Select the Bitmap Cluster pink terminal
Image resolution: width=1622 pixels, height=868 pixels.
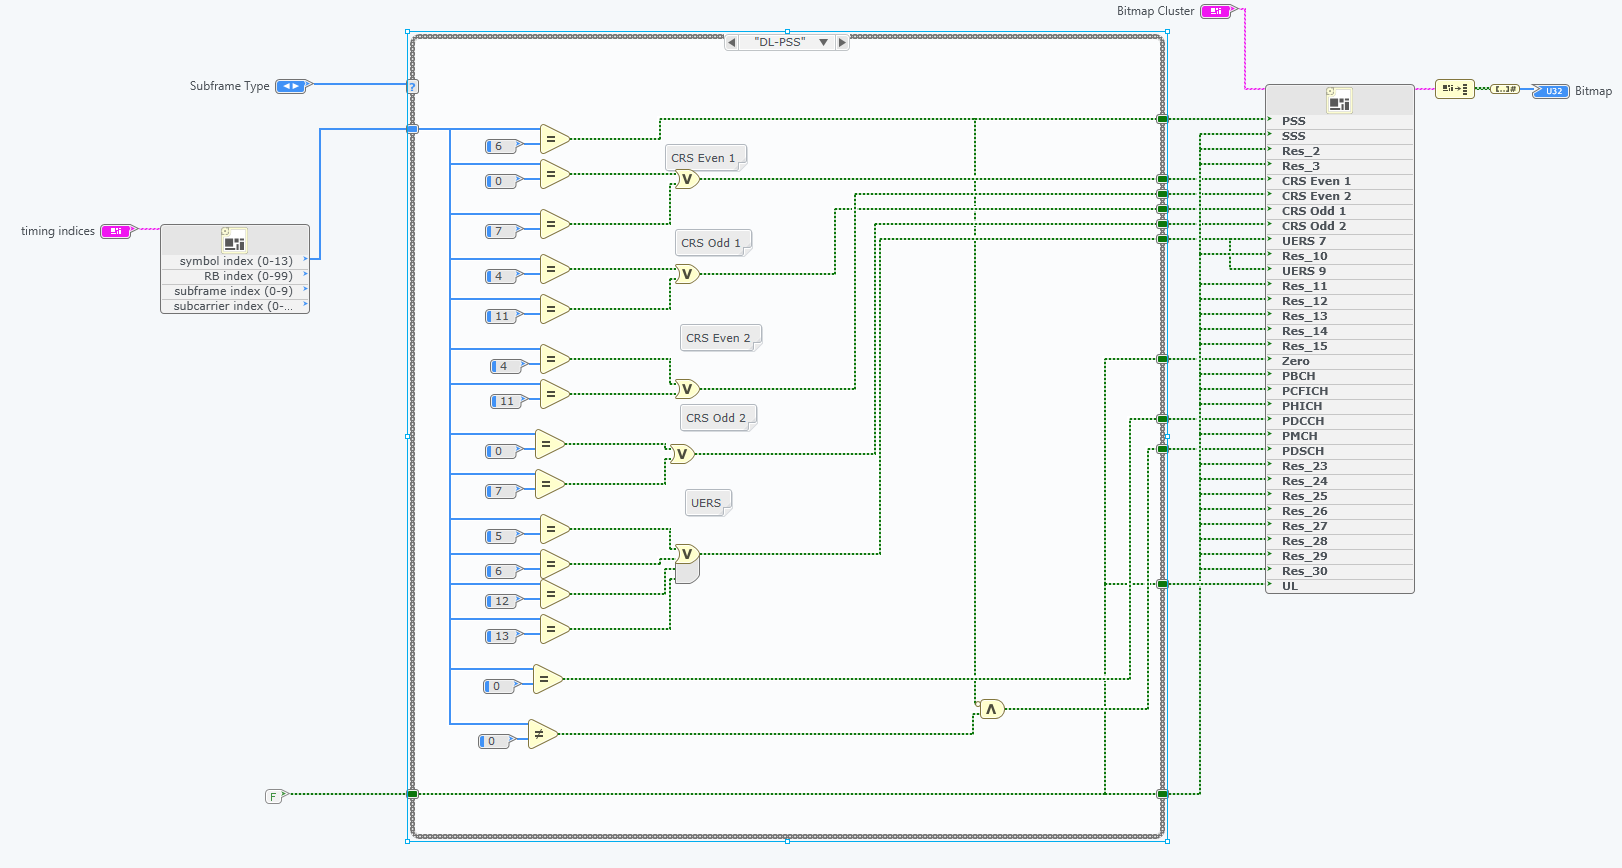(1215, 11)
